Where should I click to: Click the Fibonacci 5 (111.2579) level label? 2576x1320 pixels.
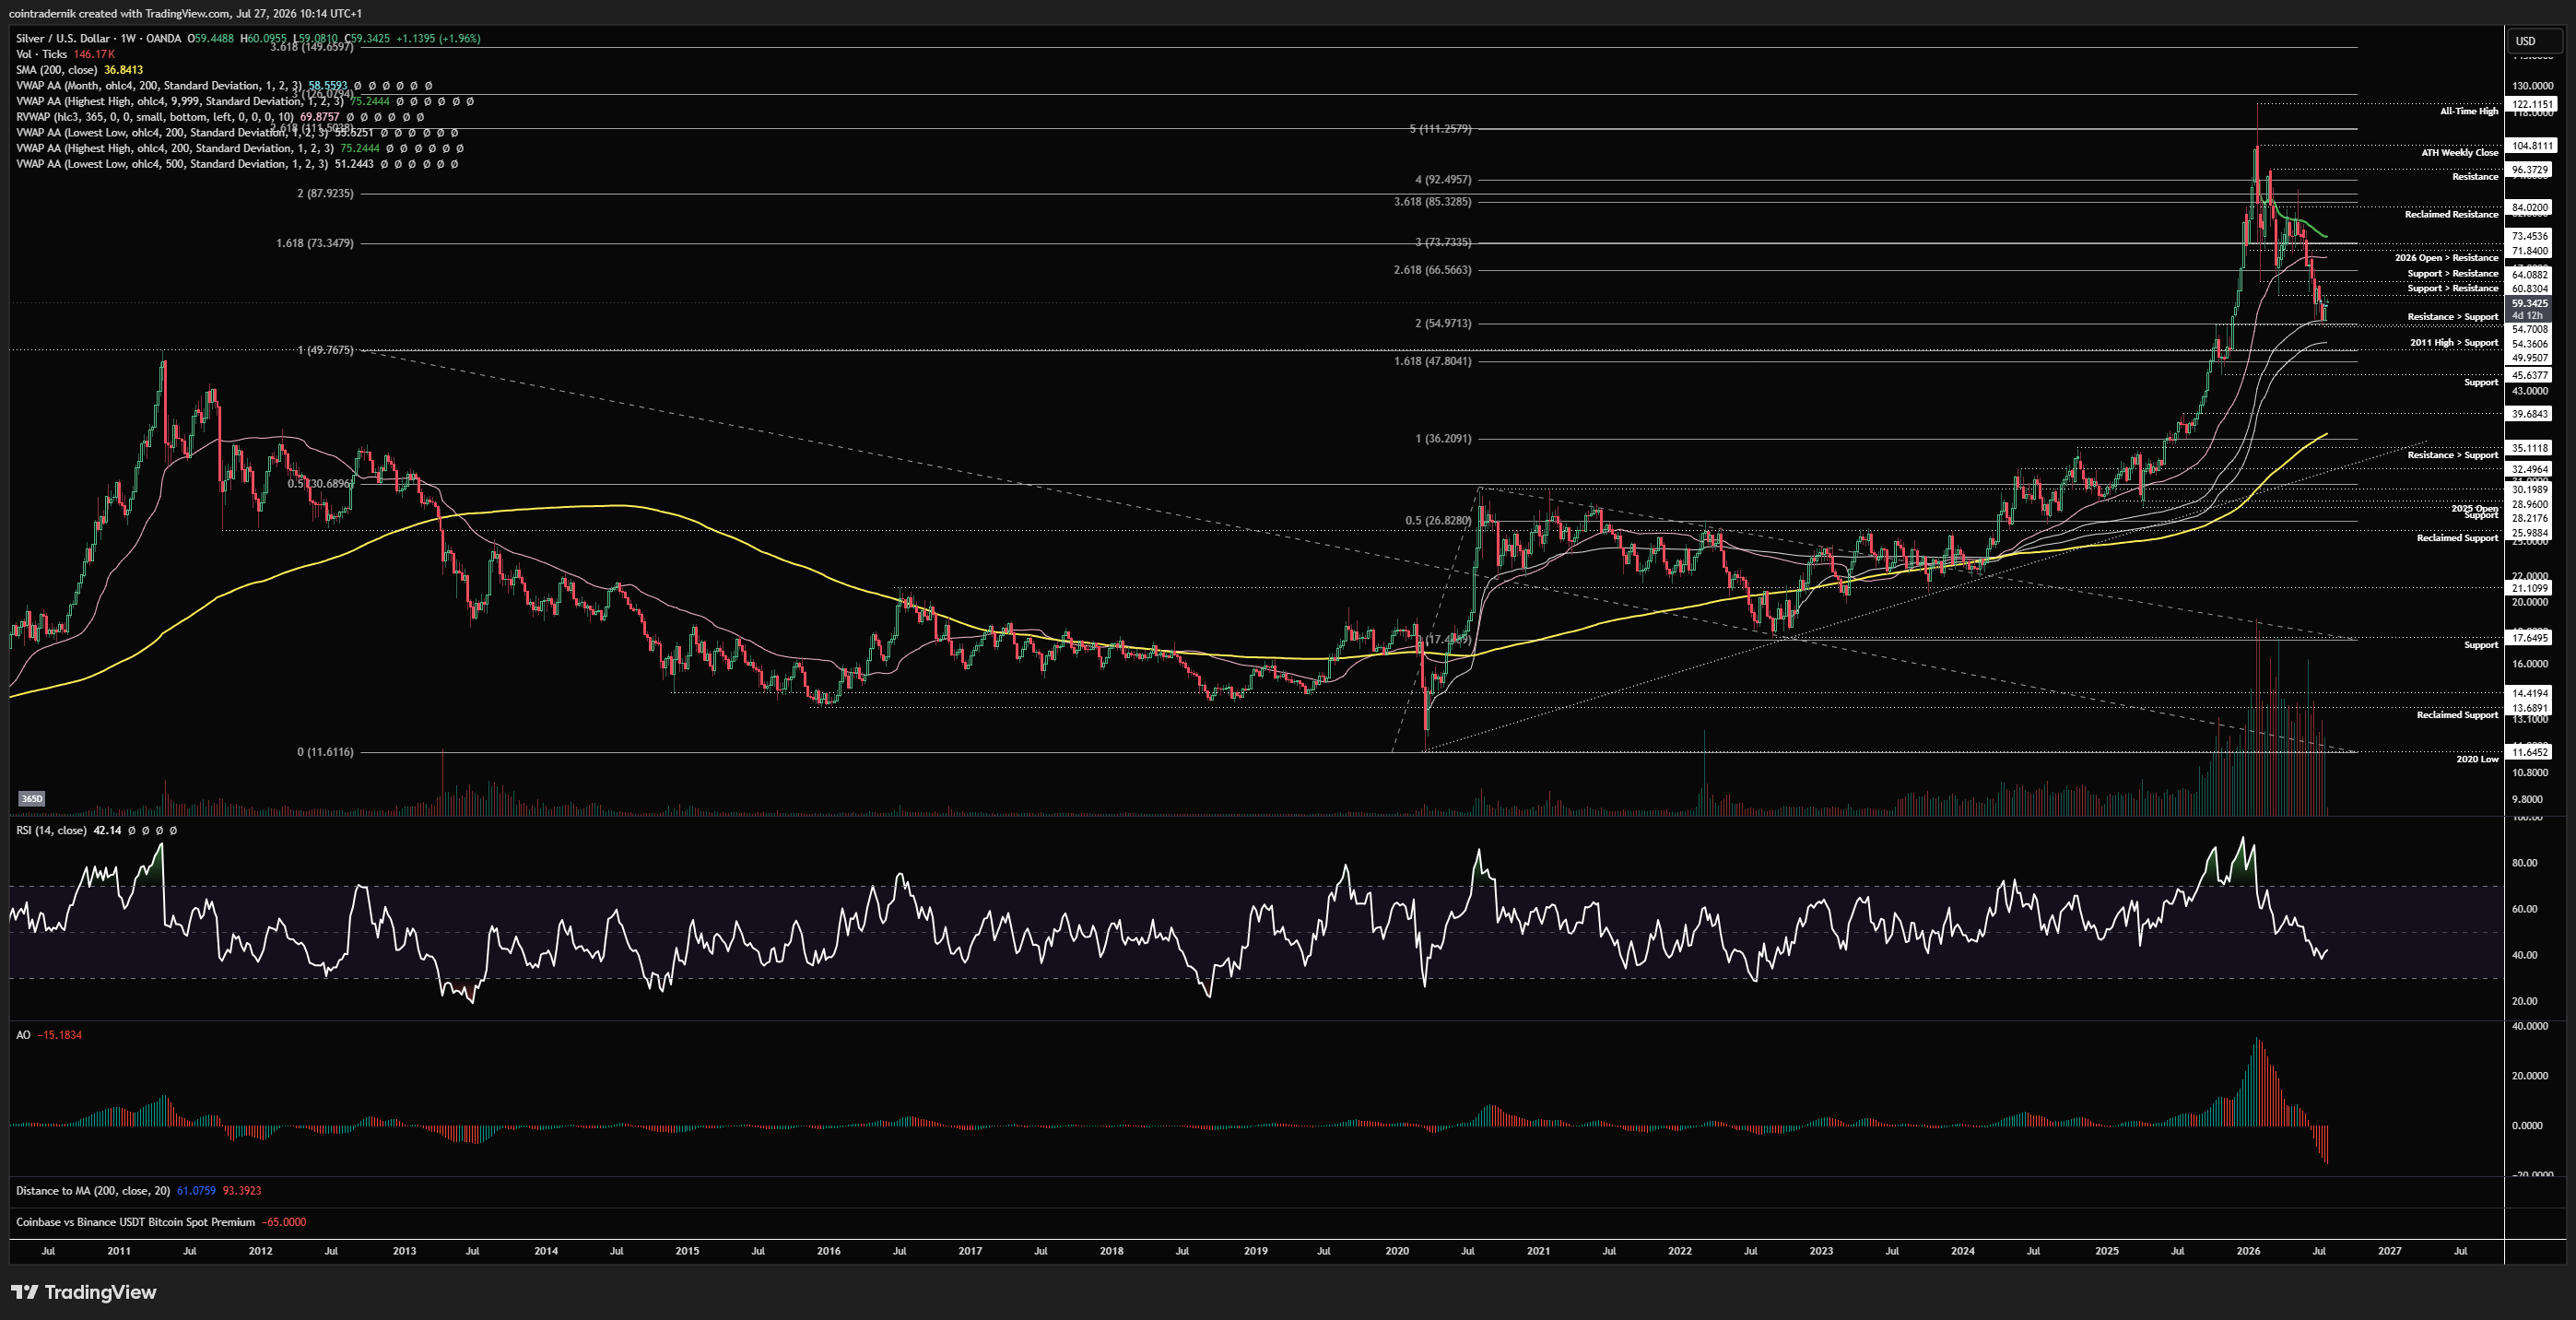tap(1440, 129)
